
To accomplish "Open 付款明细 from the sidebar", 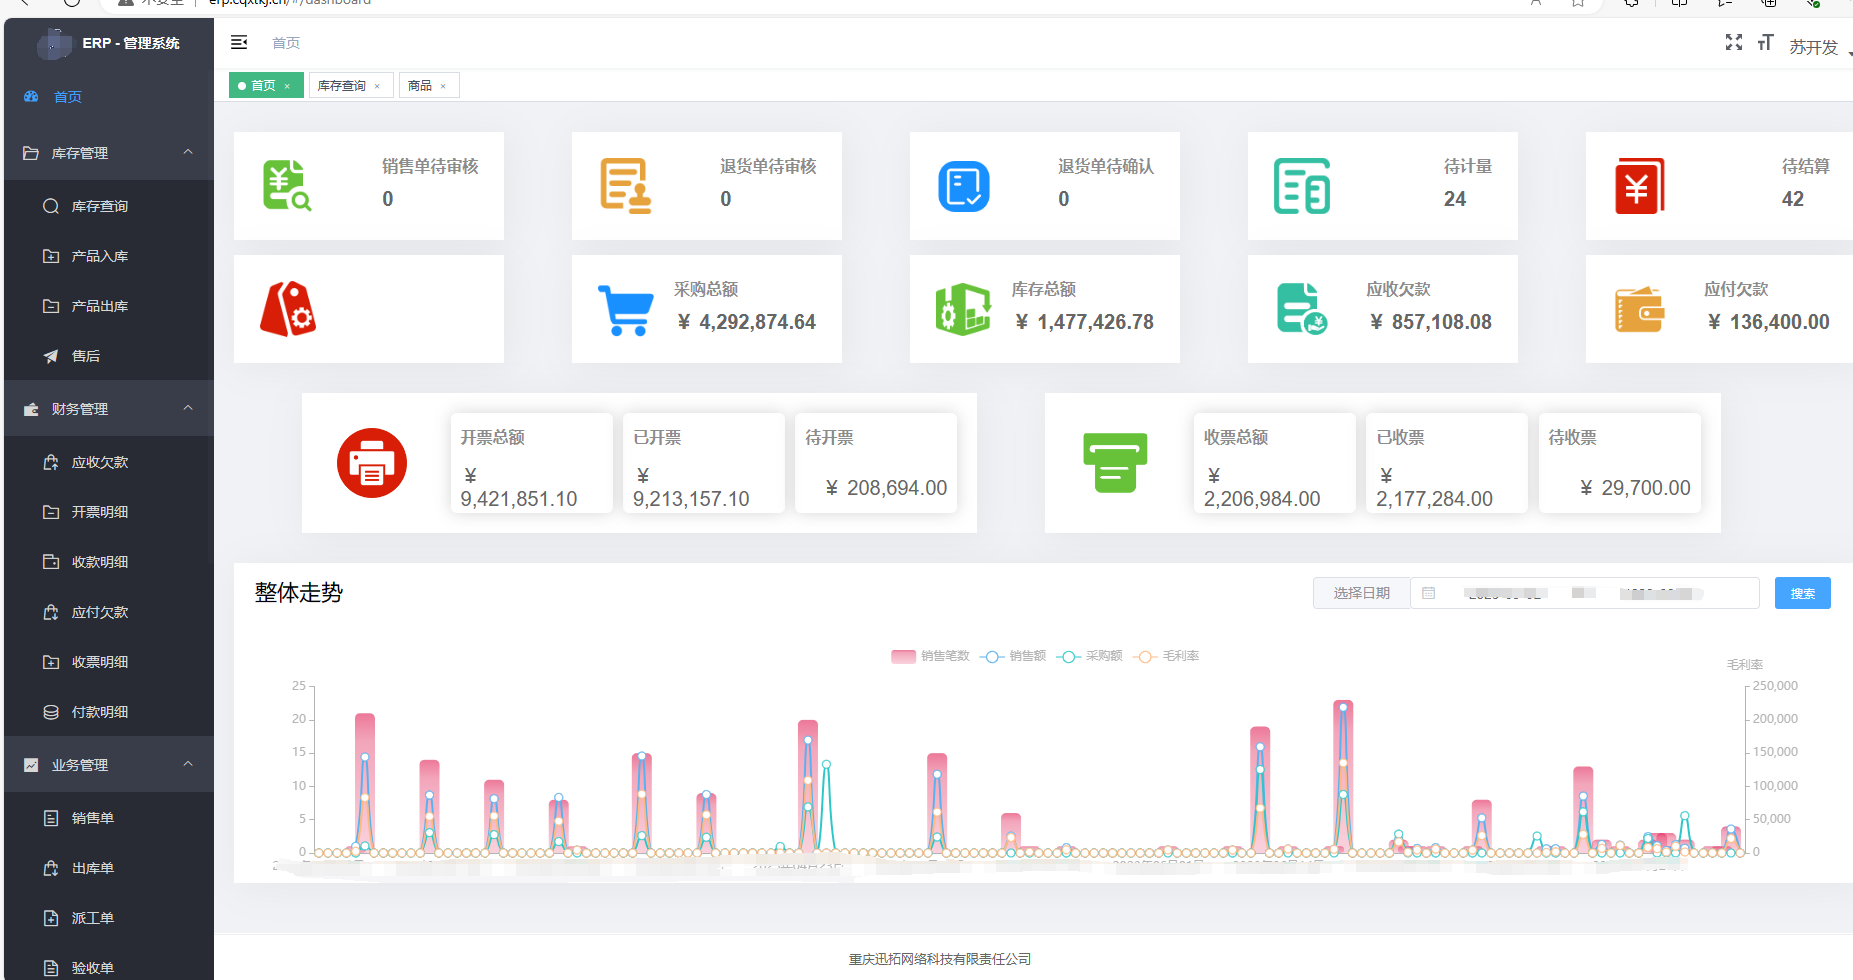I will pyautogui.click(x=109, y=712).
